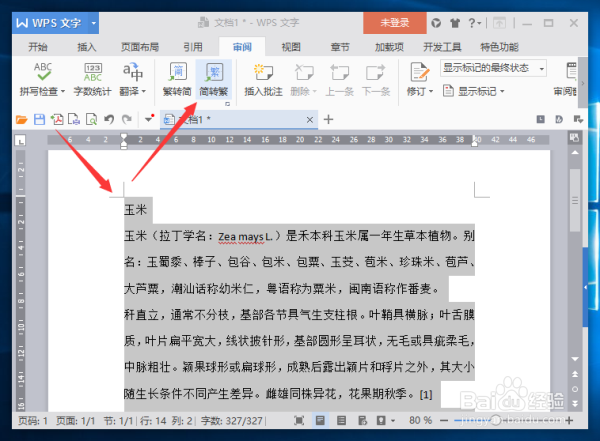Viewport: 600px width, 441px height.
Task: Expand 拼写检查 dropdown arrow
Action: click(63, 91)
